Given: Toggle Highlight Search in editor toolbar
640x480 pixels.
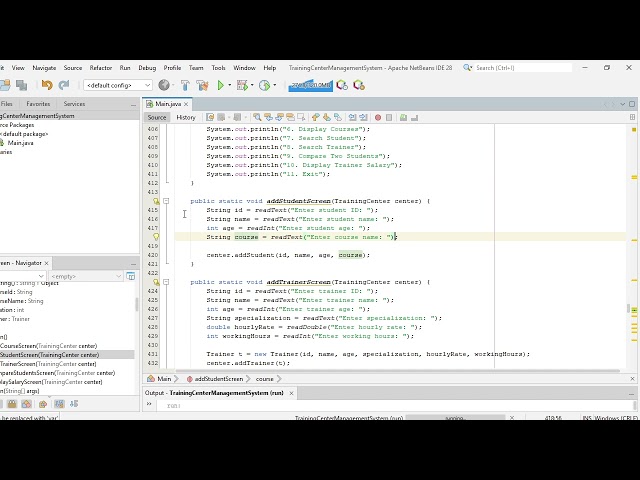Looking at the screenshot, I should point(290,118).
